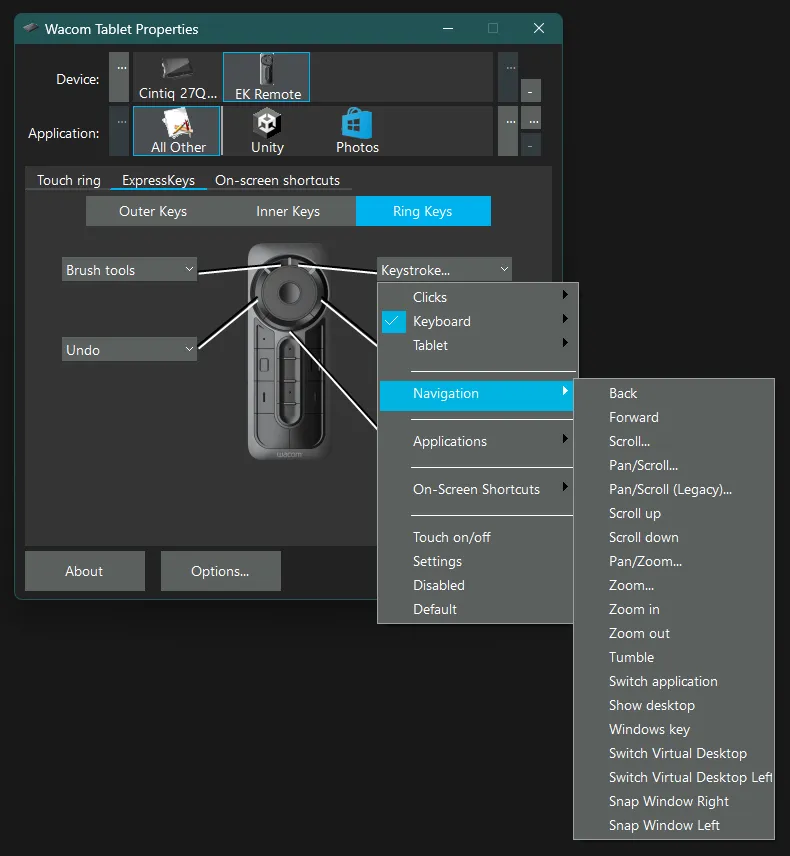Select Pan/Scroll... menu entry
Image resolution: width=790 pixels, height=856 pixels.
[674, 465]
